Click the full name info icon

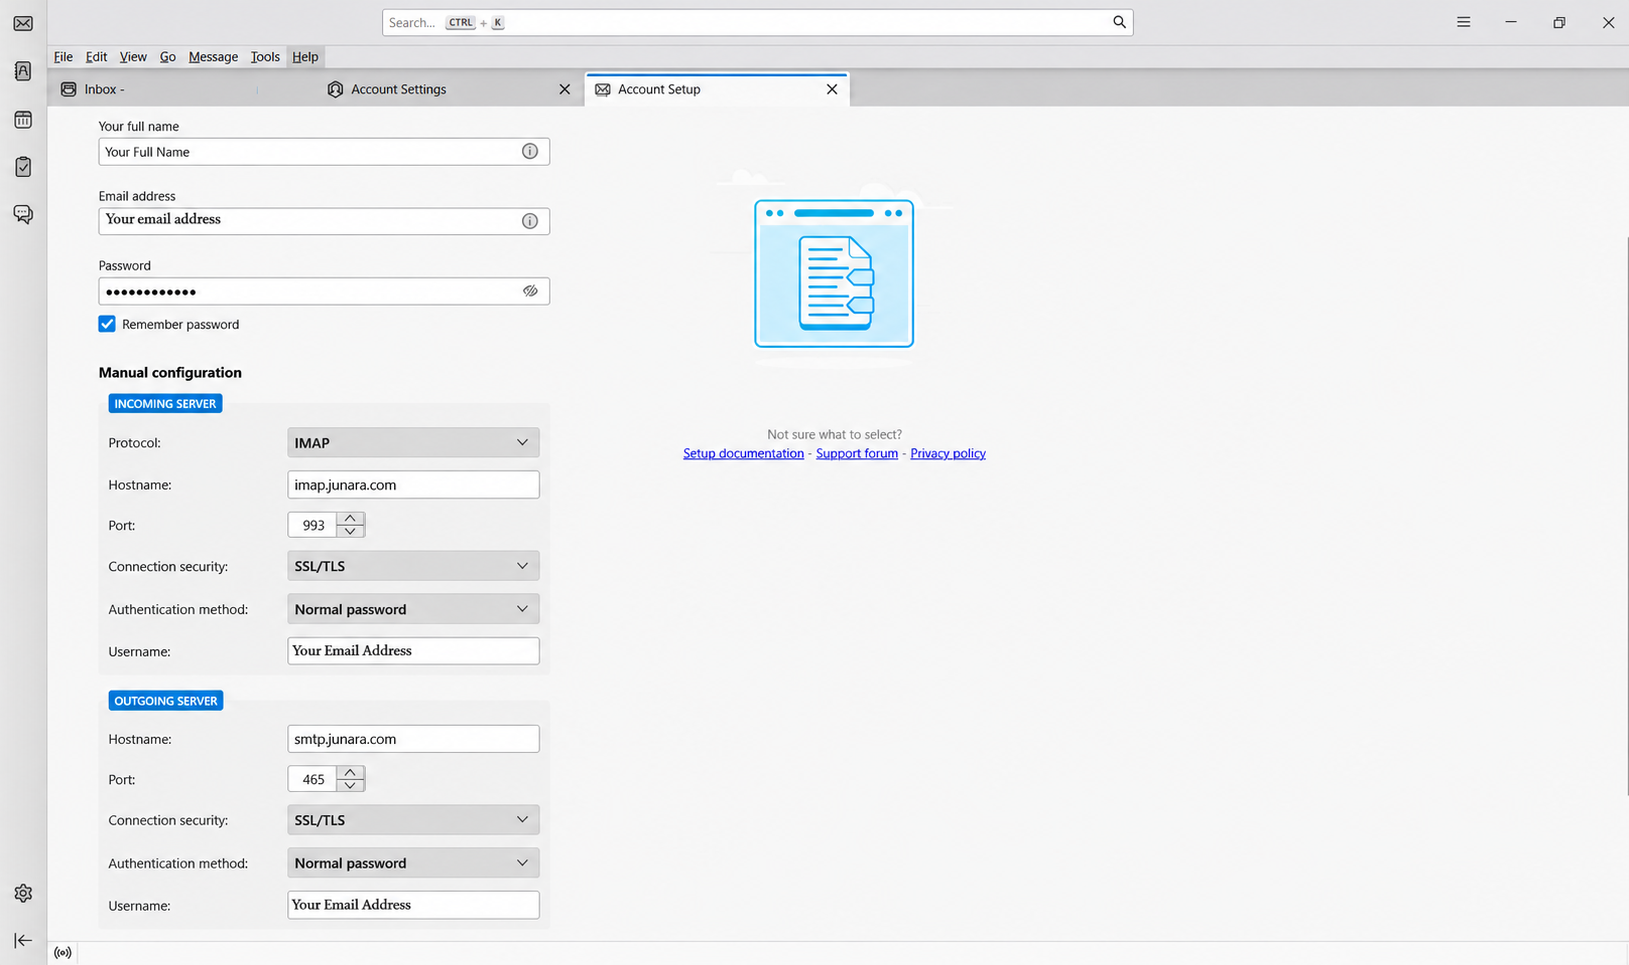click(x=530, y=151)
